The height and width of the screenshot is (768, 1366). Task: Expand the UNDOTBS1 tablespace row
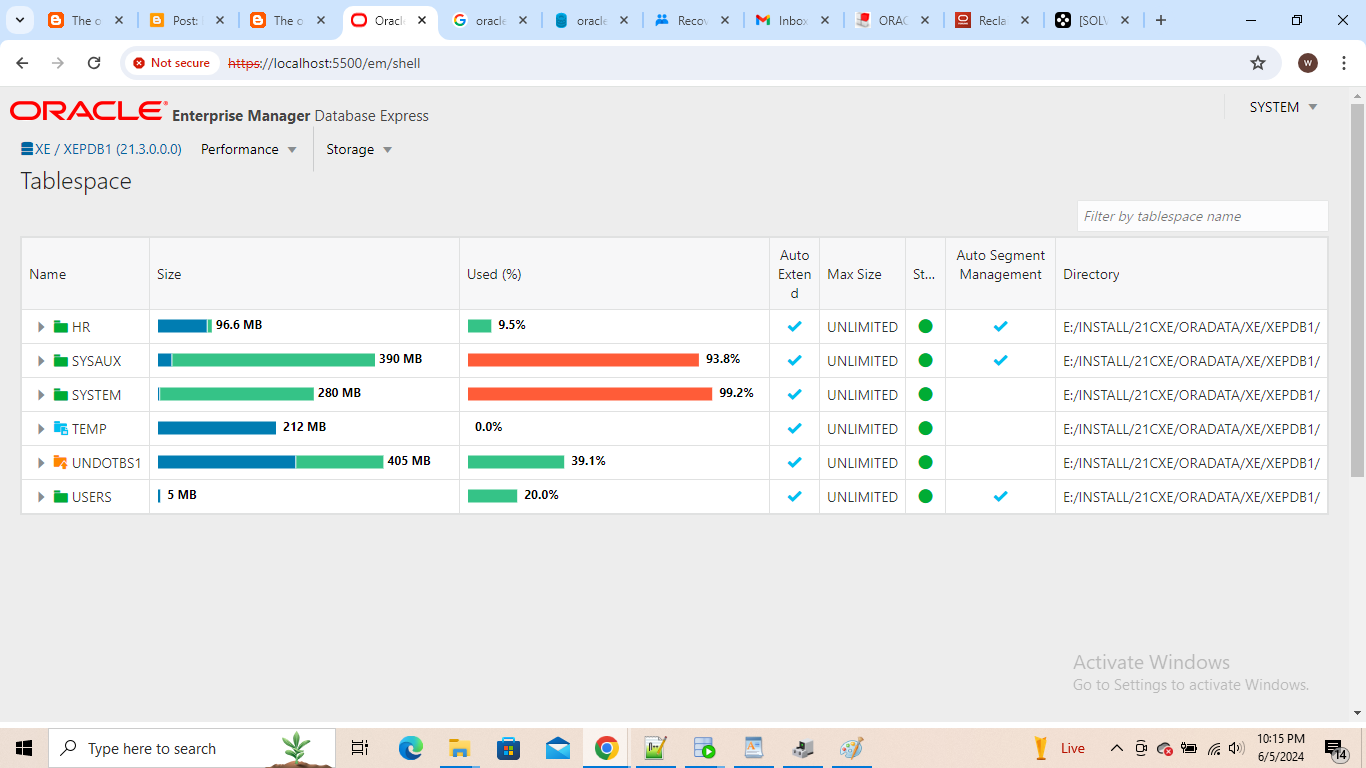pyautogui.click(x=41, y=463)
